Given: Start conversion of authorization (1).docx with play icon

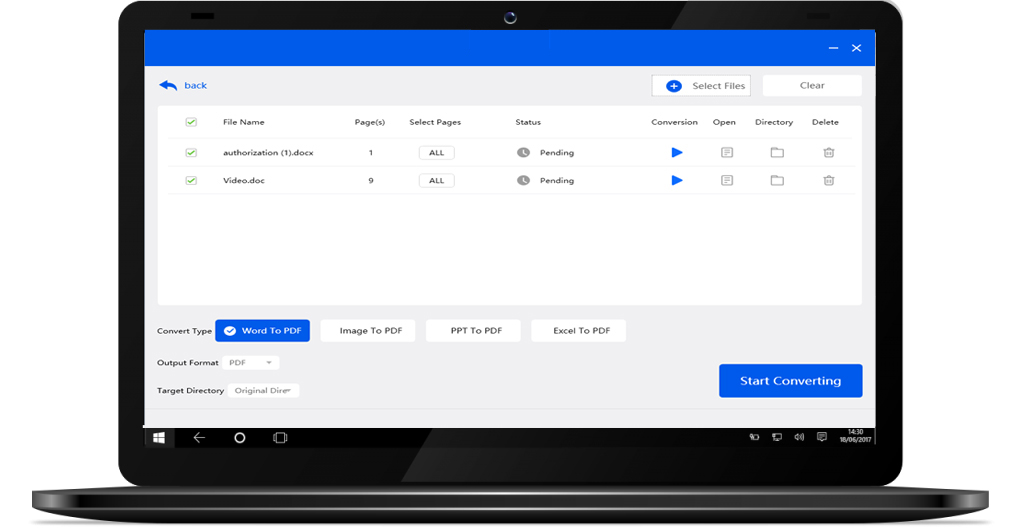Looking at the screenshot, I should coord(677,153).
